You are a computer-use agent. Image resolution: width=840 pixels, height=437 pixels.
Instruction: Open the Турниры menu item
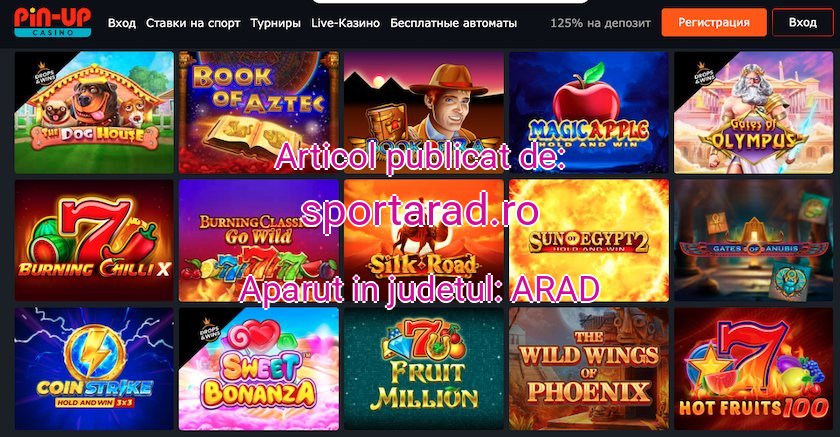275,24
